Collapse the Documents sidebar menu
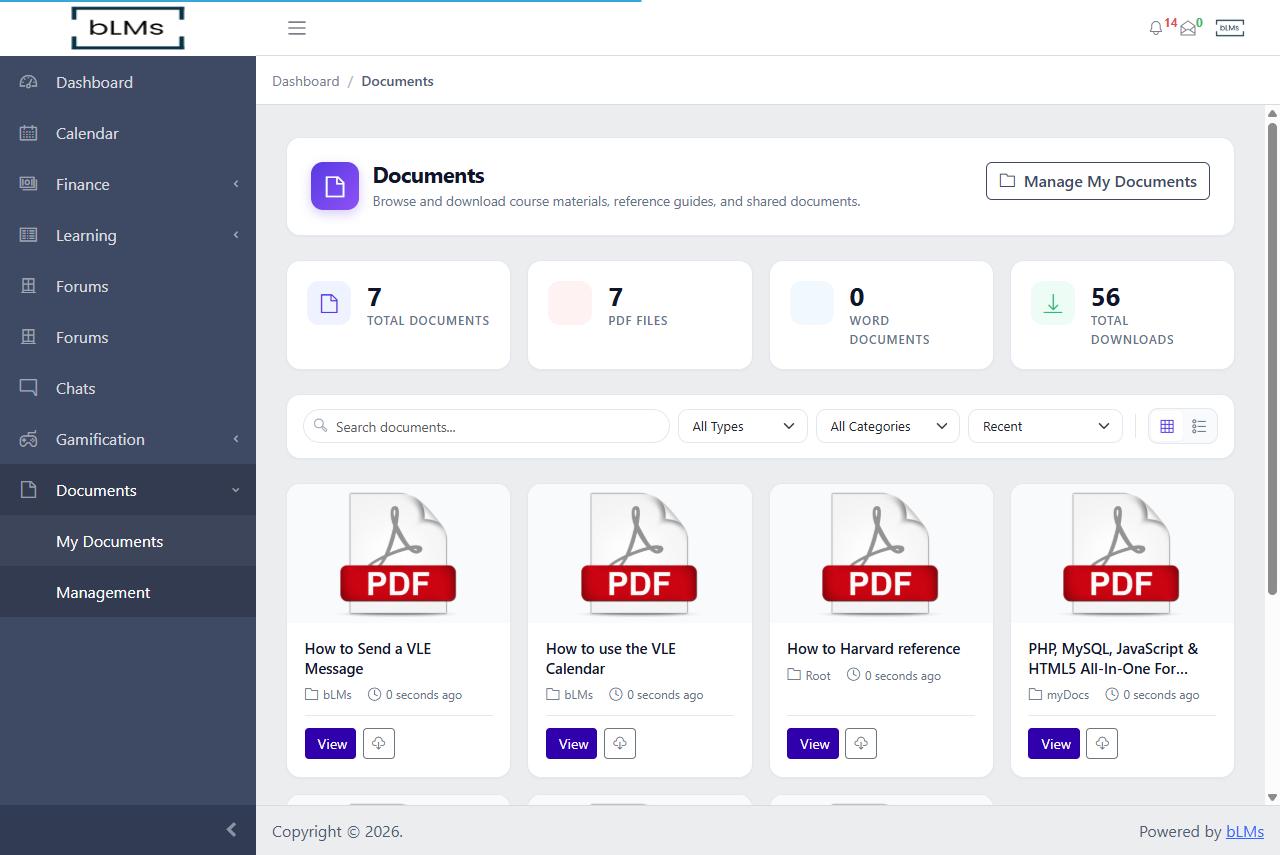1280x855 pixels. point(128,490)
